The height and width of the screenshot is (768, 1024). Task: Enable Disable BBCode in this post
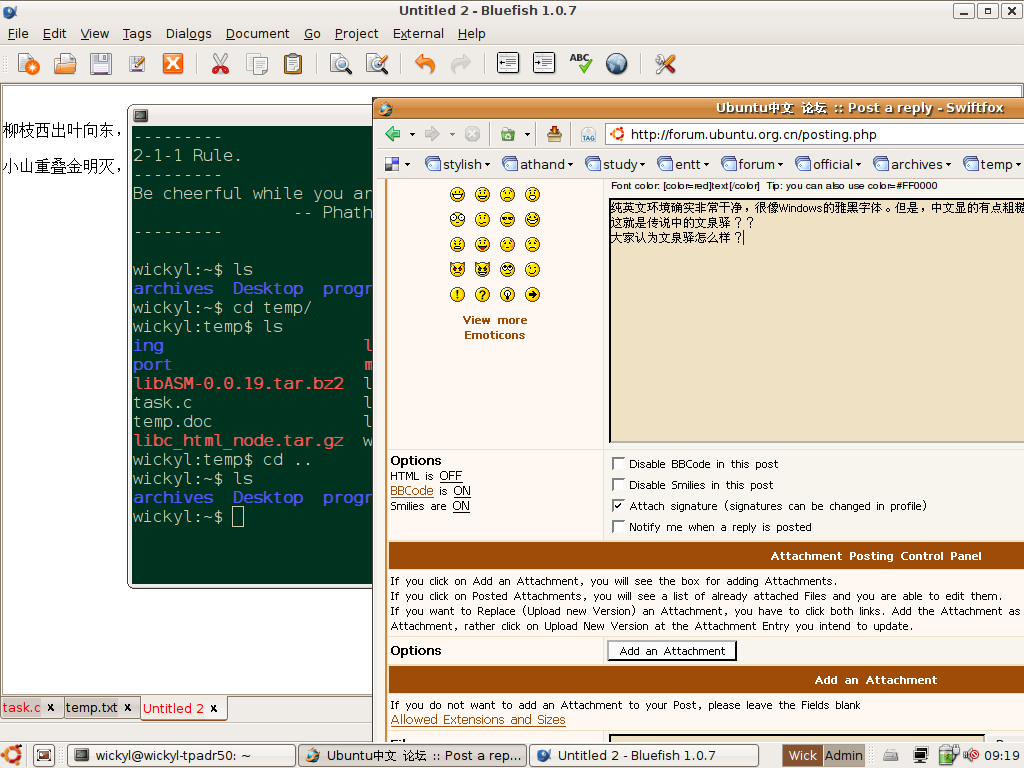(x=618, y=464)
